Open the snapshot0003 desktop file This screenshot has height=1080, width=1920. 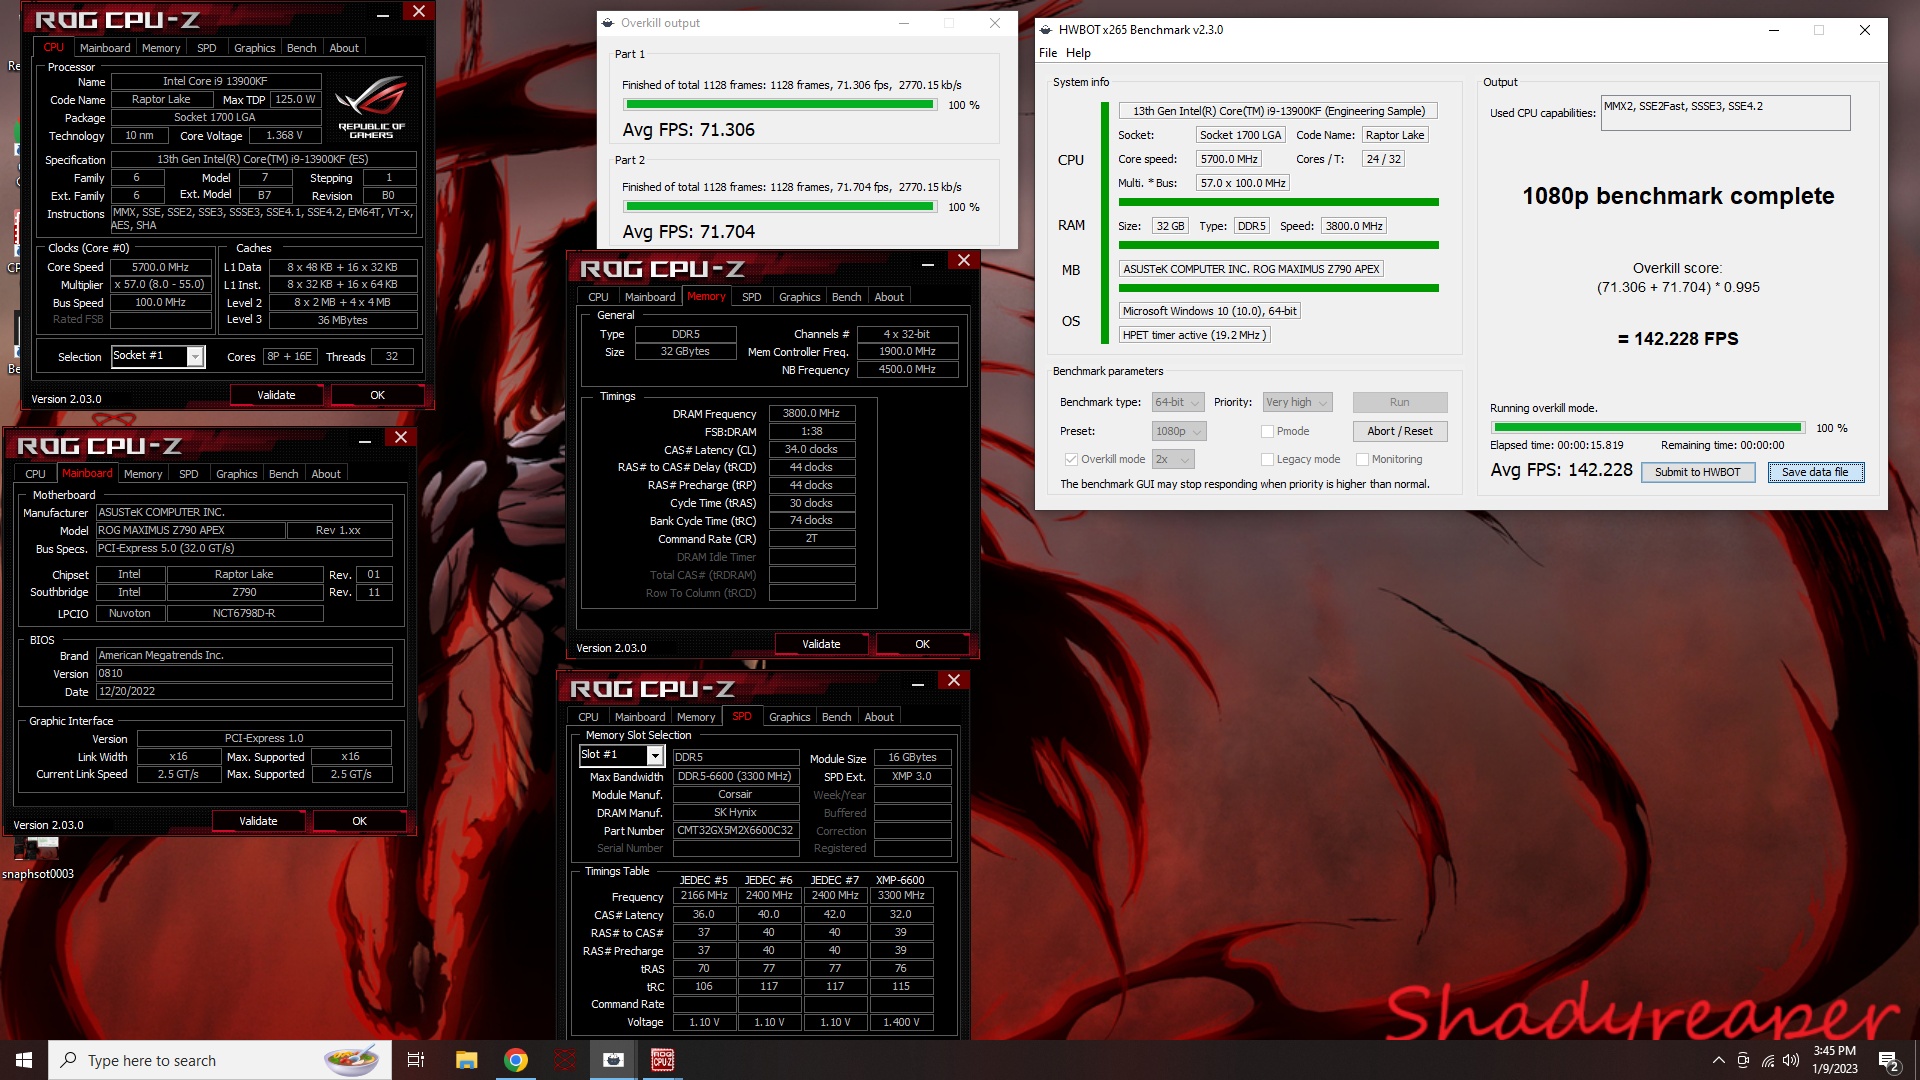click(37, 858)
